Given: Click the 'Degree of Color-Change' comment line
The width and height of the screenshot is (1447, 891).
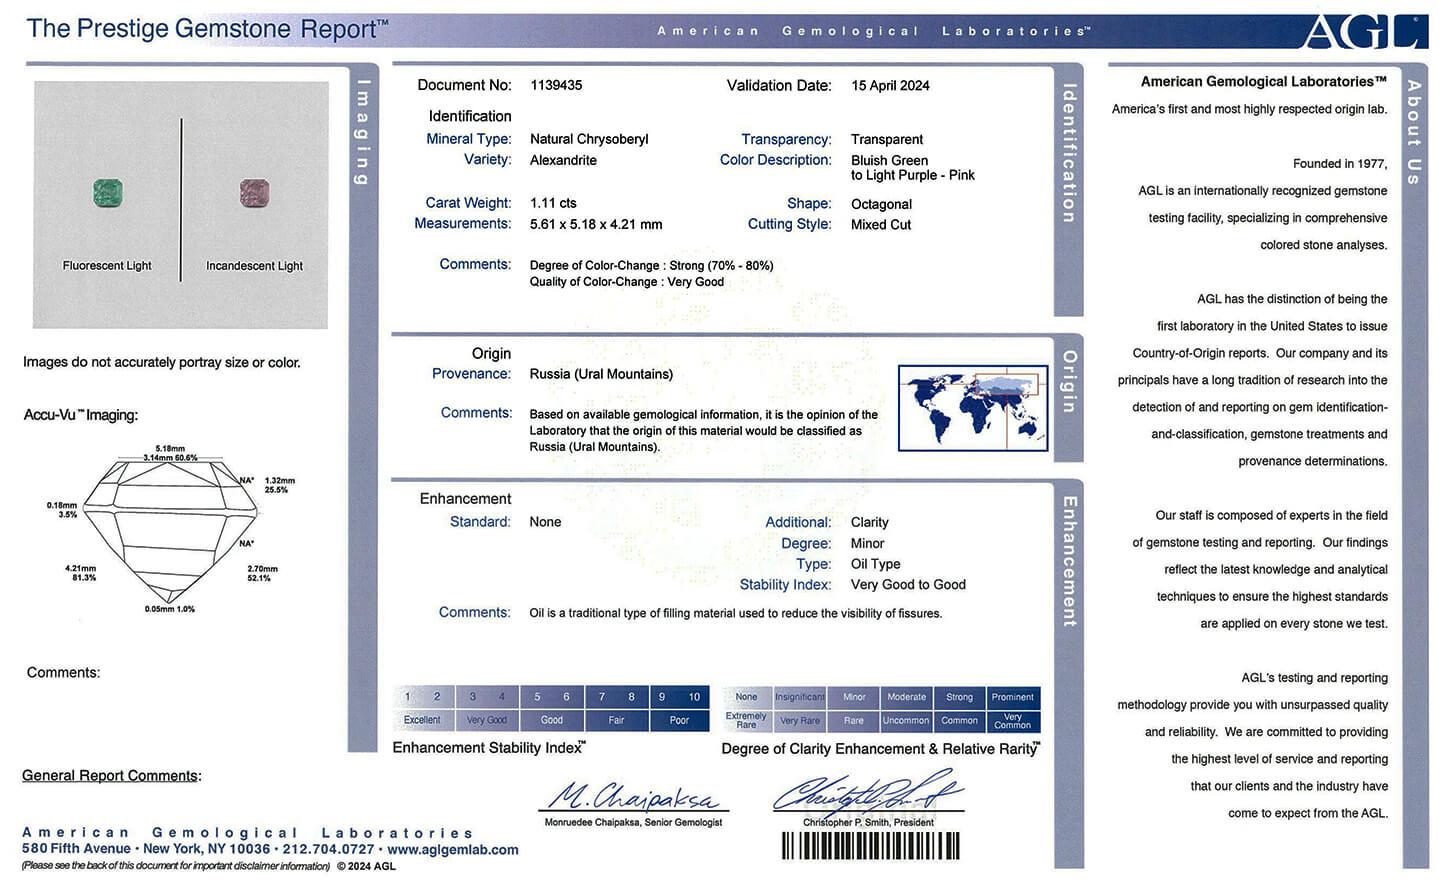Looking at the screenshot, I should [x=652, y=266].
